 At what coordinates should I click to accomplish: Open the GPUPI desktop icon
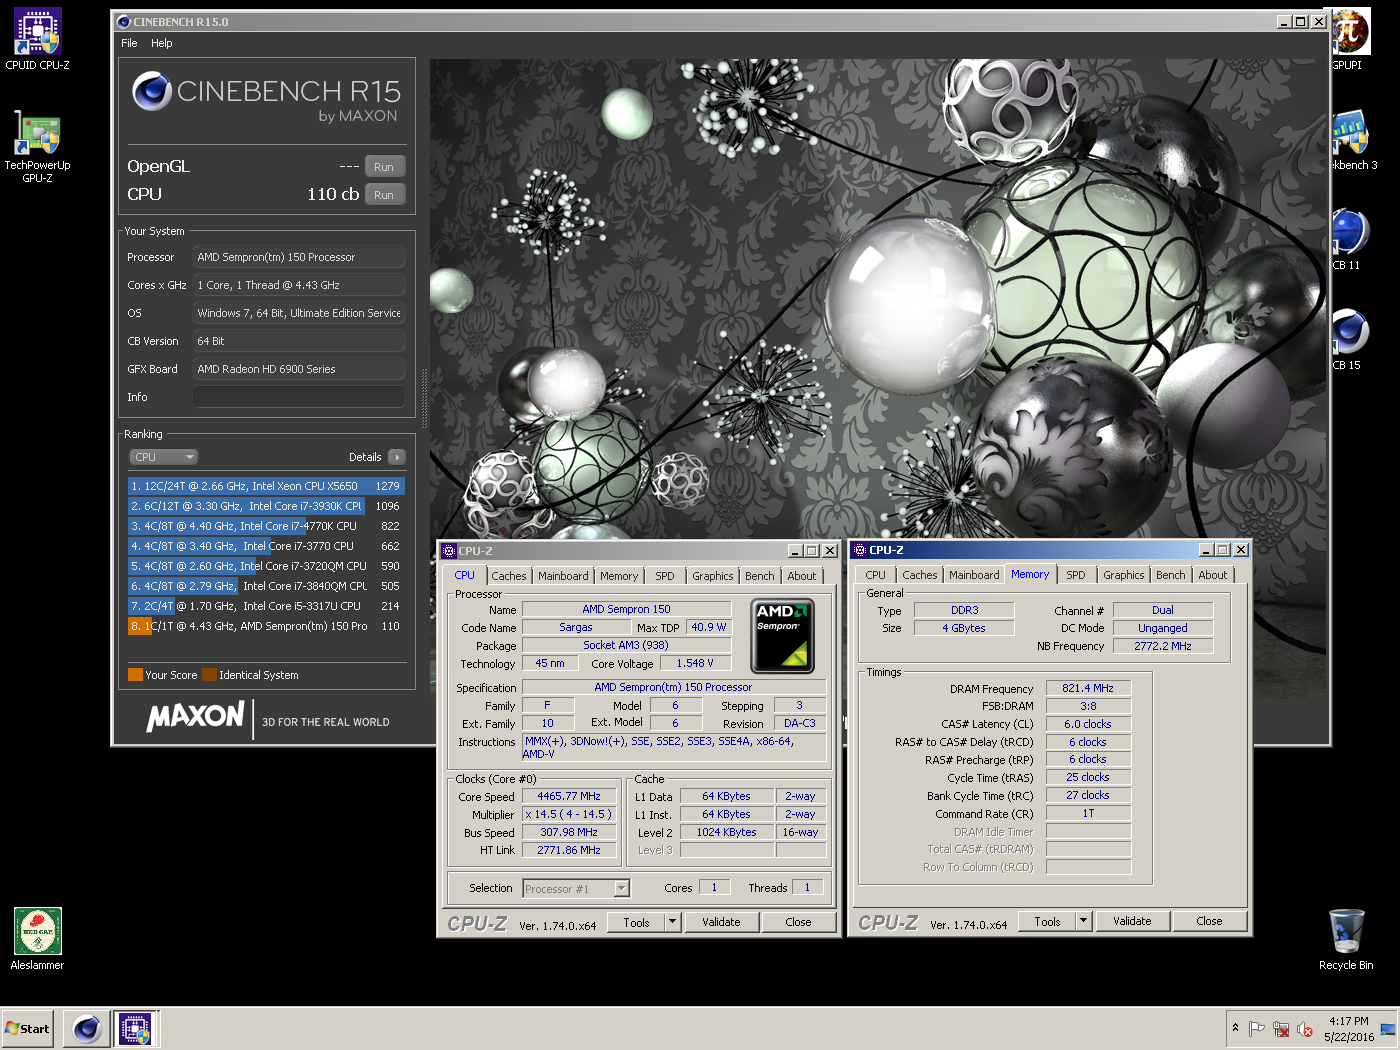1350,39
